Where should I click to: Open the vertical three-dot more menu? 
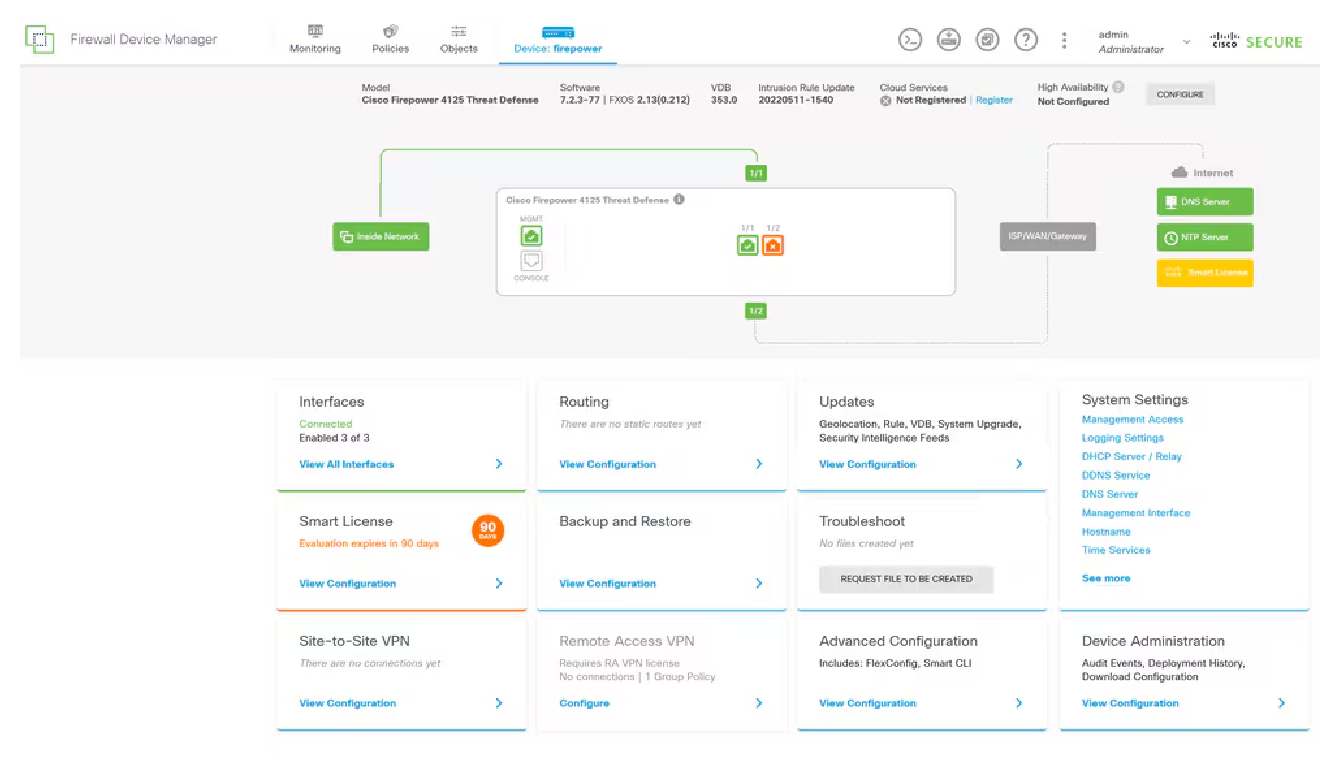[x=1064, y=40]
